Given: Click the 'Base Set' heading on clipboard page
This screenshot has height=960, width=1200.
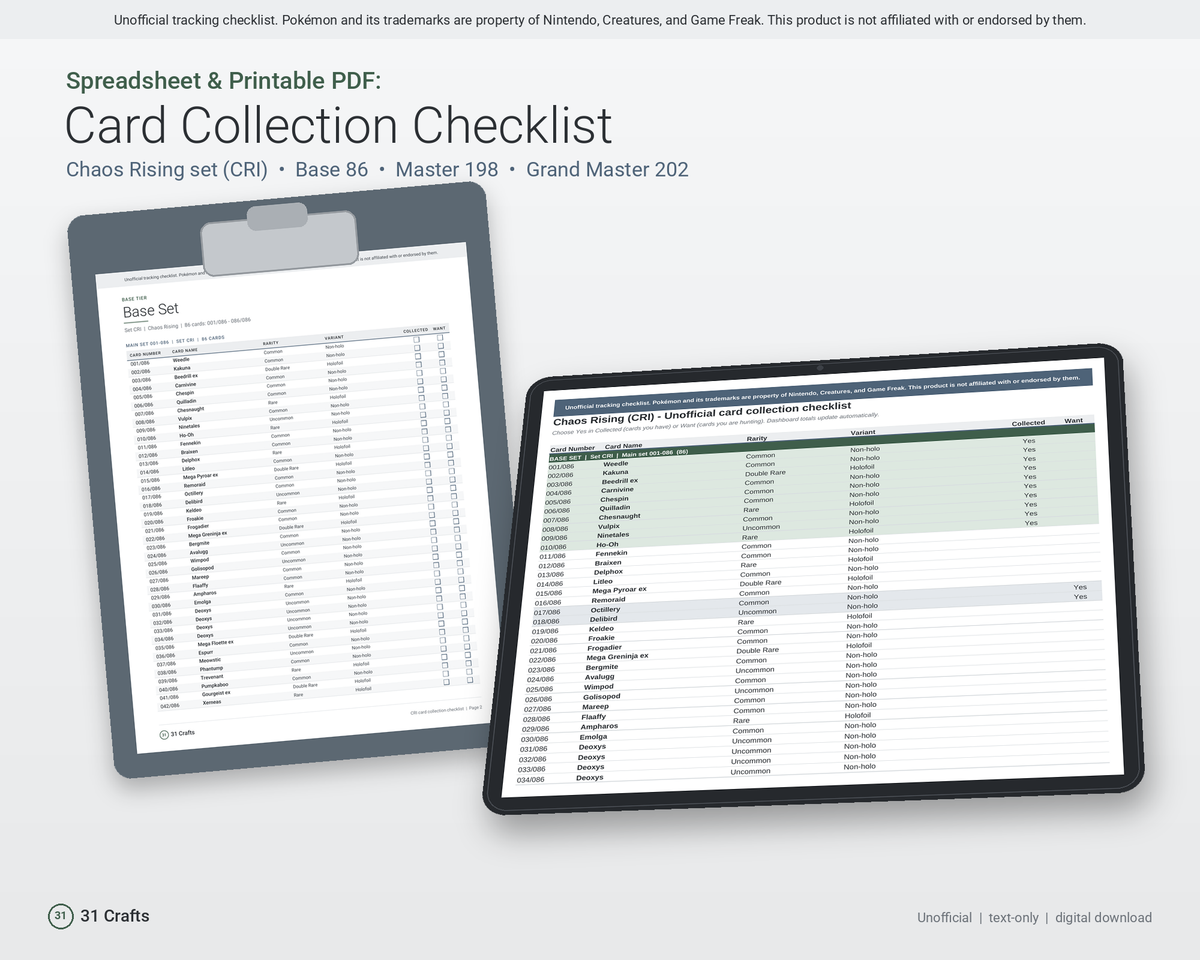Looking at the screenshot, I should [151, 311].
